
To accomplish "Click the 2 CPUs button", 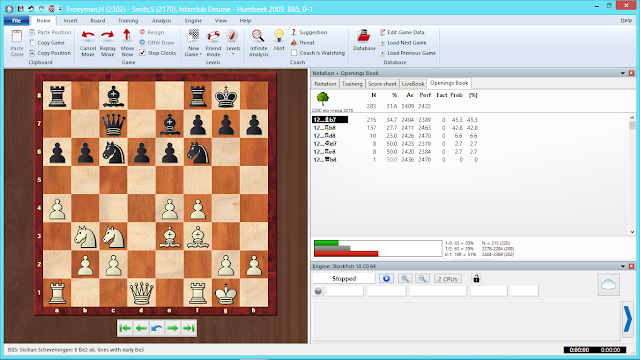I will (447, 279).
